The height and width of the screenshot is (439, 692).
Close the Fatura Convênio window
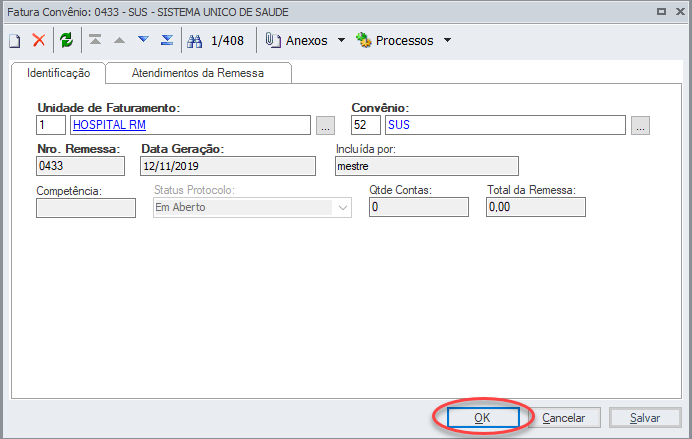[680, 11]
